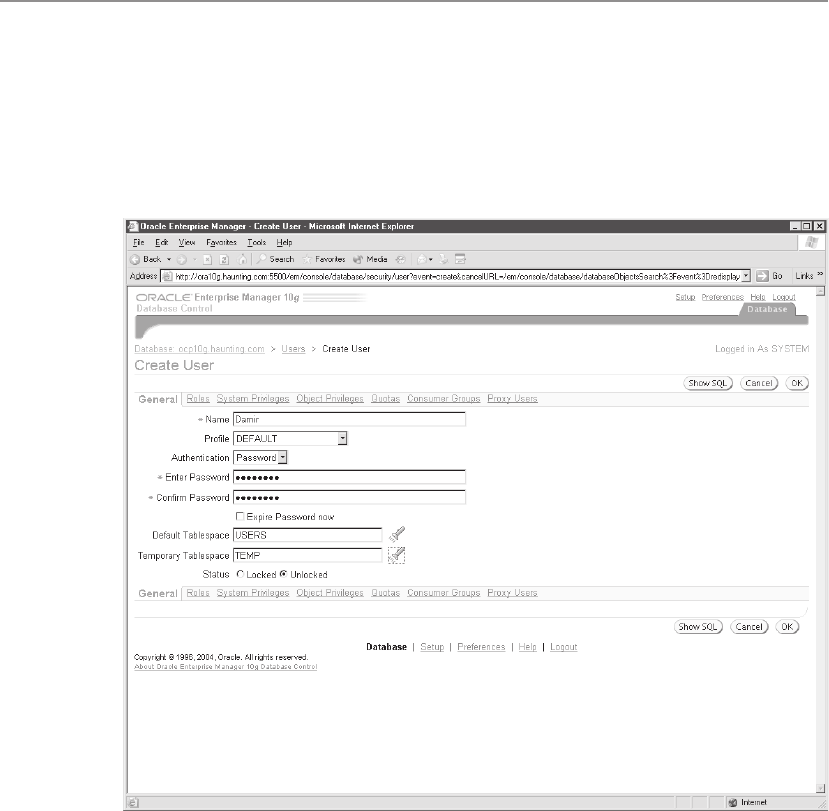Click the Enter Password field

(349, 477)
